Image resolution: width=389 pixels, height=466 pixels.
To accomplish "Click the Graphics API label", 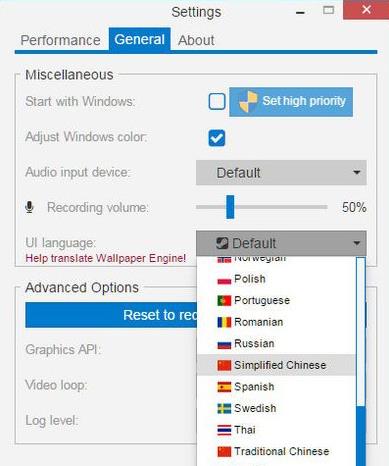I will [x=63, y=350].
